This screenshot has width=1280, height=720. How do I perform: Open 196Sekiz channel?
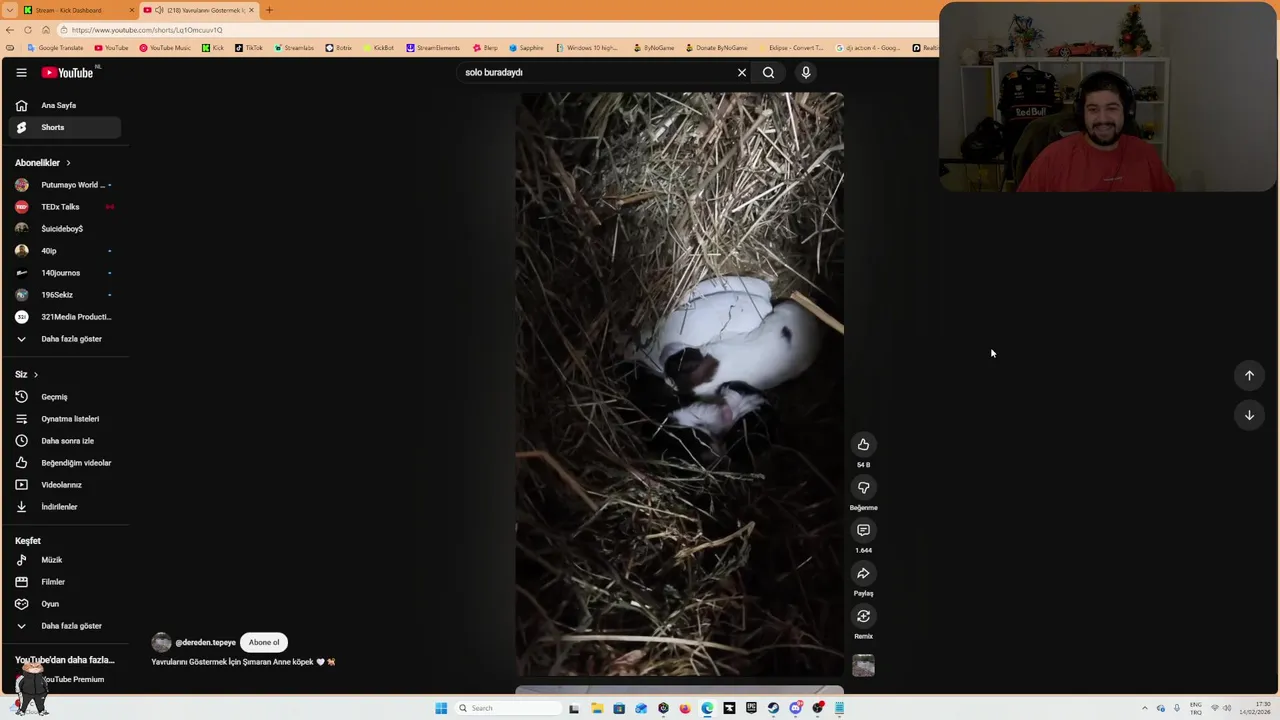[x=64, y=295]
